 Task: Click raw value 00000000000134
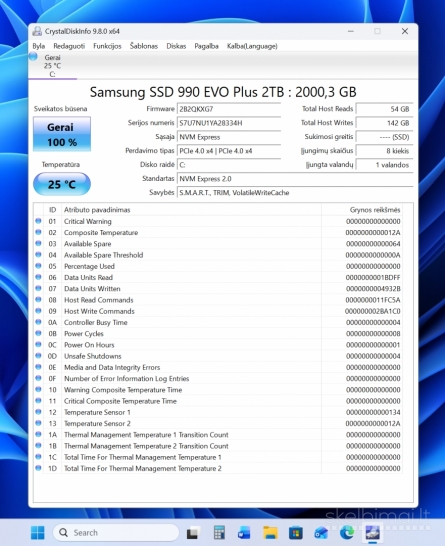point(373,412)
